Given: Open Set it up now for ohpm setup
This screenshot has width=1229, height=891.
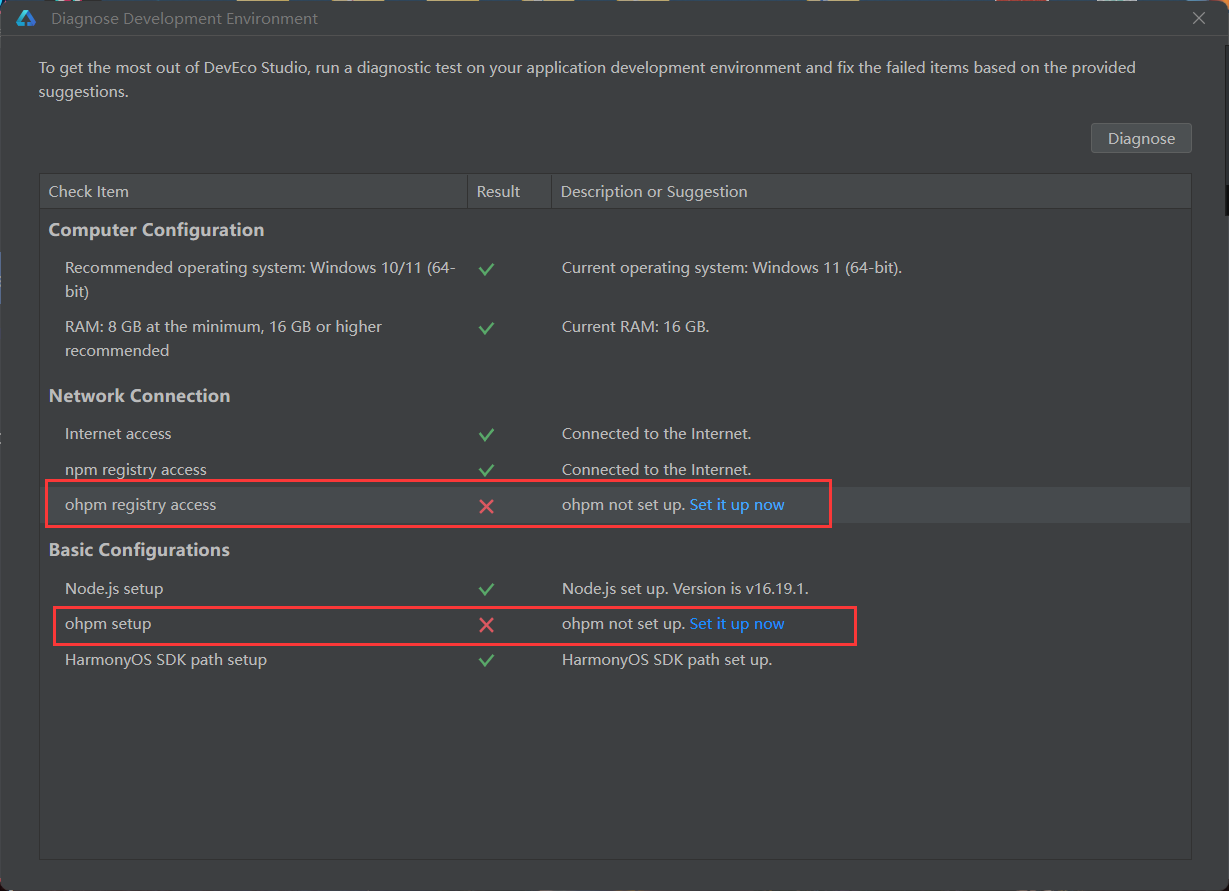Looking at the screenshot, I should pos(737,624).
